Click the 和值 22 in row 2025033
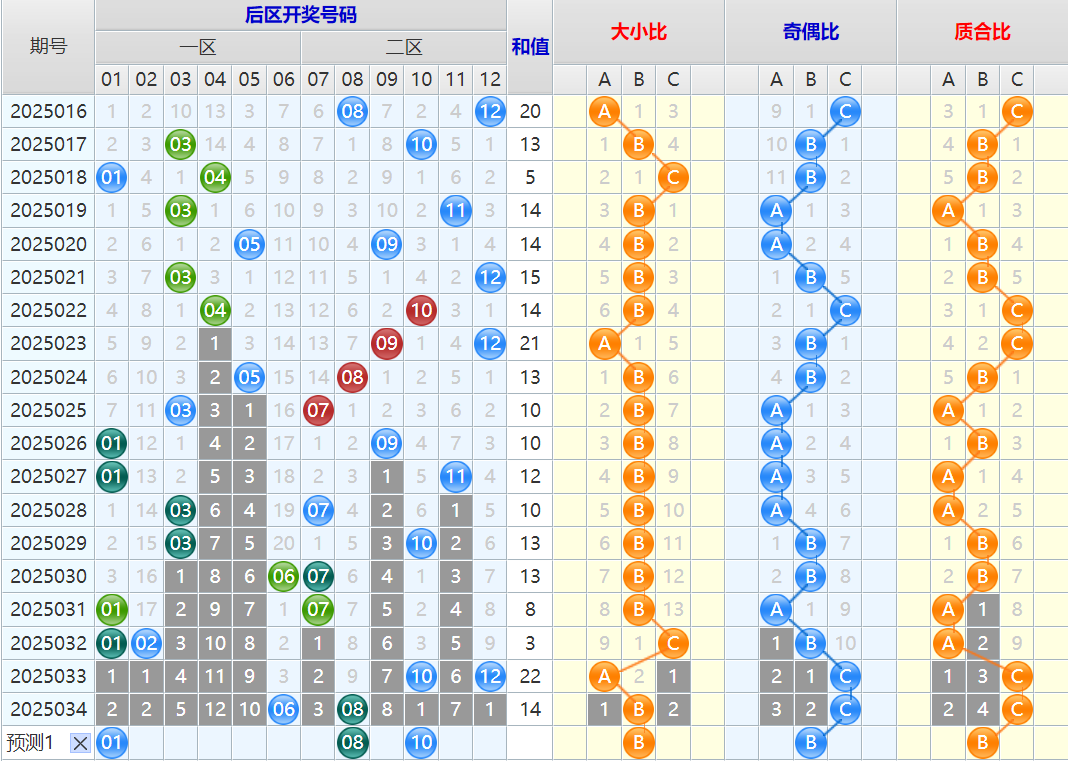The image size is (1068, 761). (x=530, y=677)
